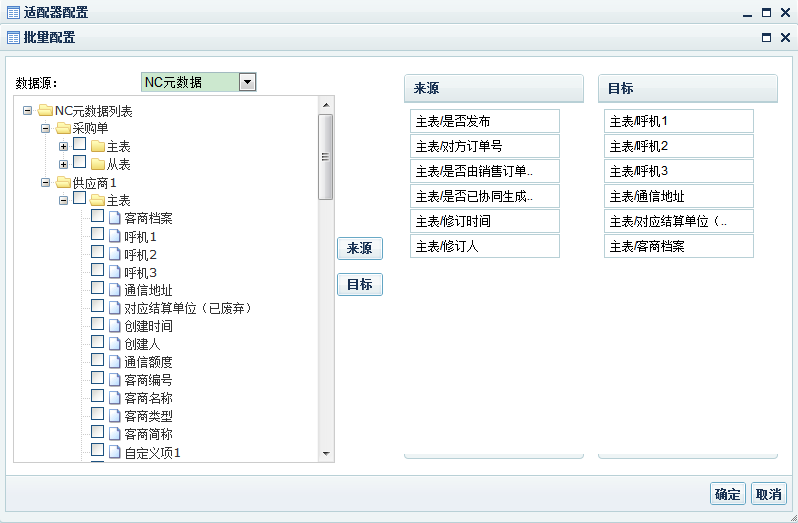798x523 pixels.
Task: Click the 来源 column header
Action: click(x=494, y=89)
